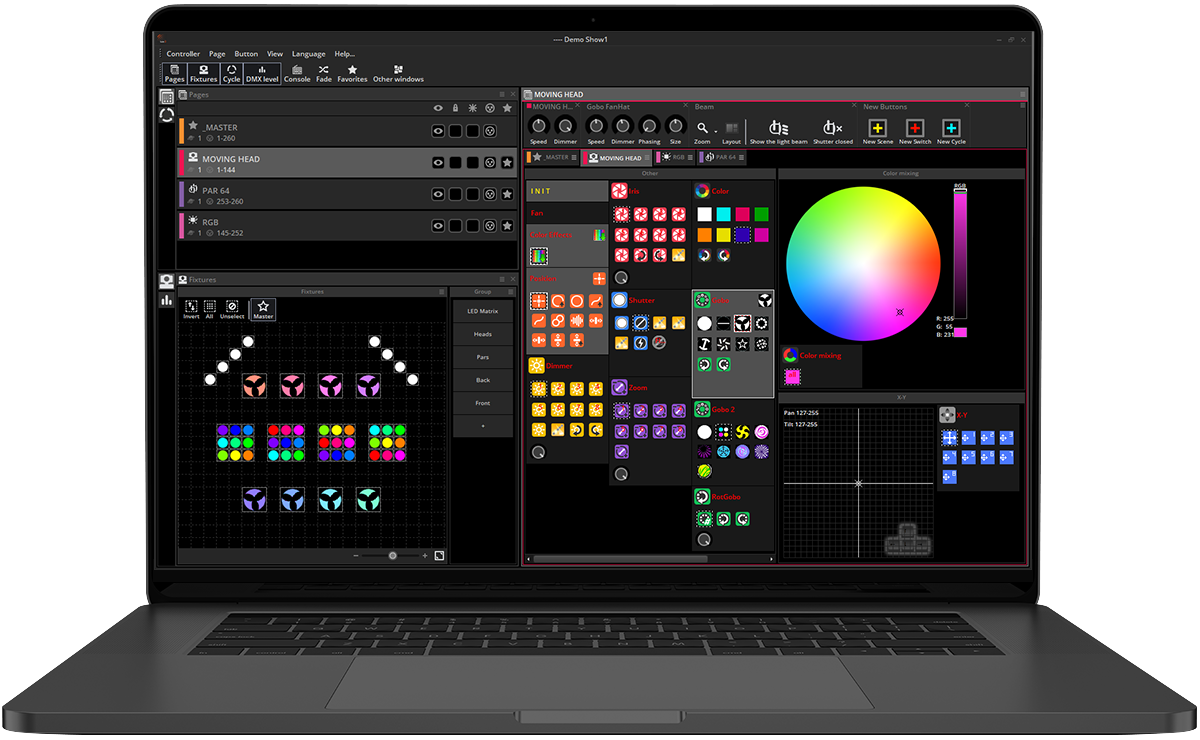The height and width of the screenshot is (740, 1200).
Task: Click the Show the light beam icon
Action: (x=778, y=125)
